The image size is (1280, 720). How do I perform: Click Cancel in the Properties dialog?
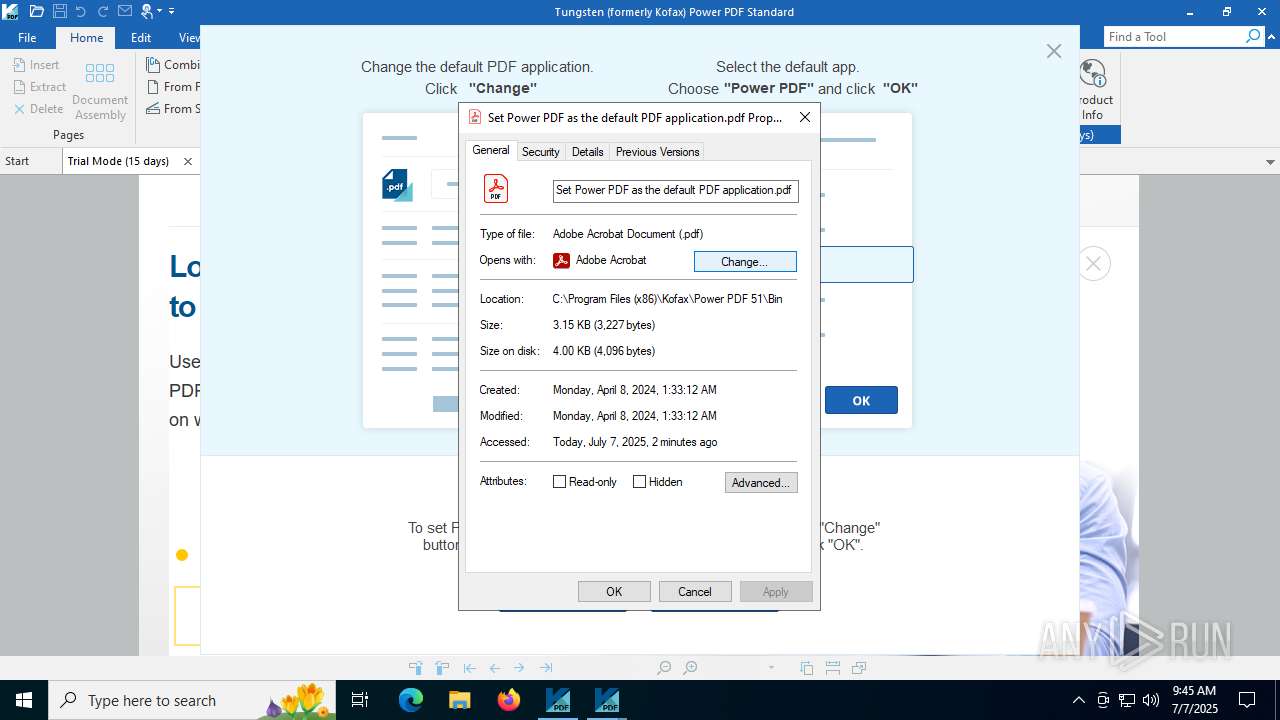[x=695, y=592]
